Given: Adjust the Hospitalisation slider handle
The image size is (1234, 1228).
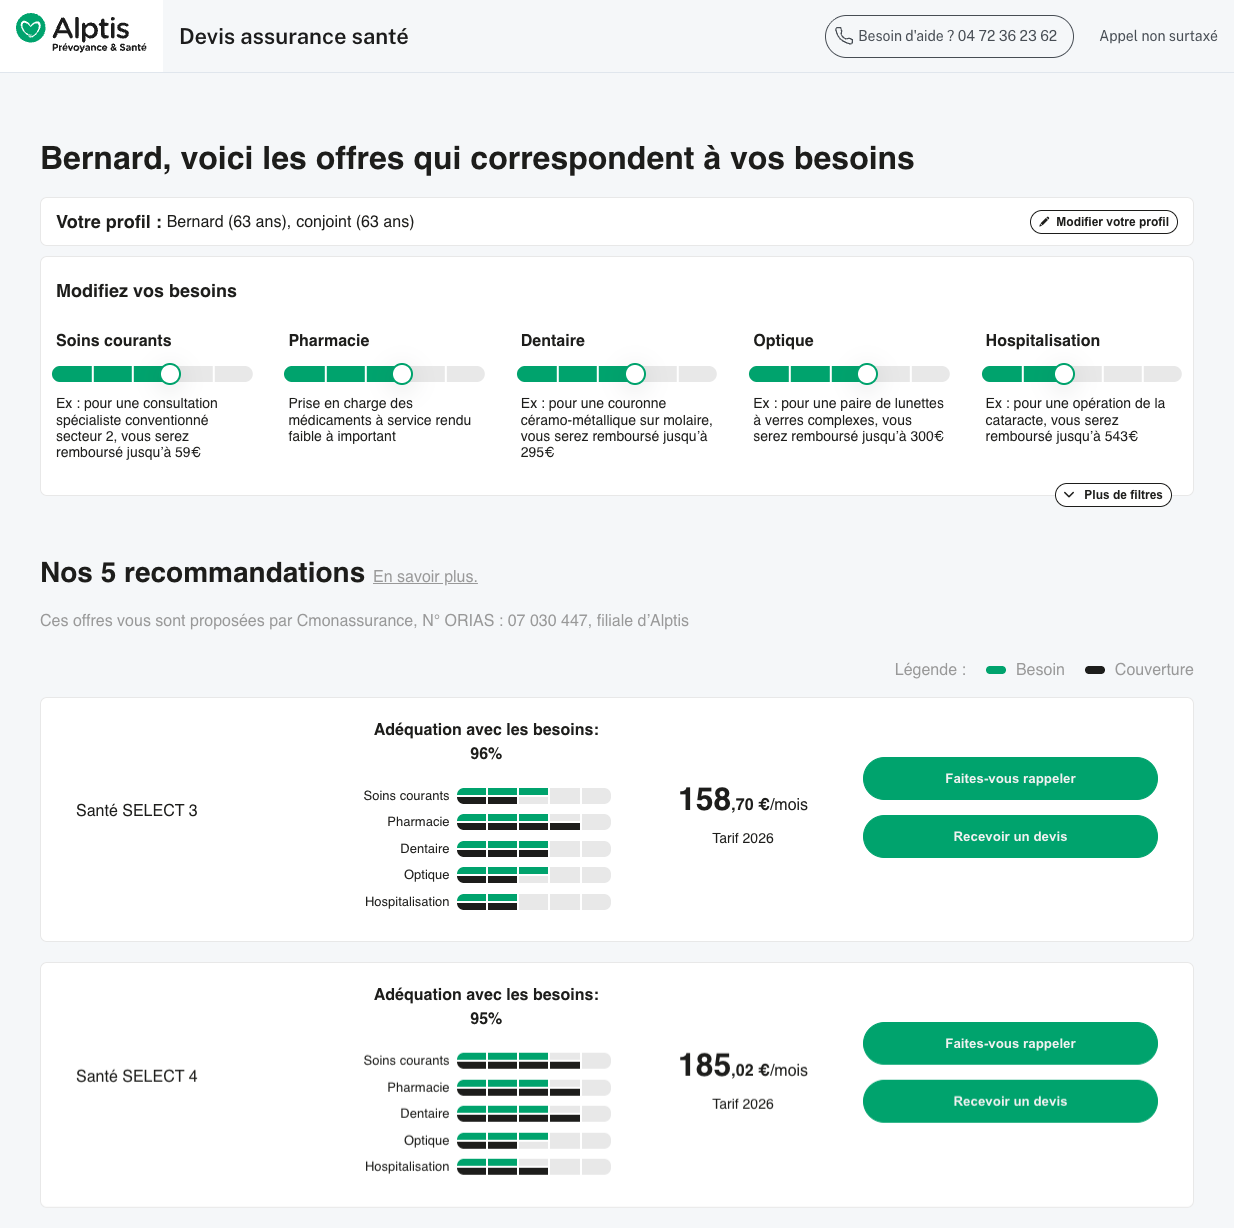Looking at the screenshot, I should pyautogui.click(x=1064, y=374).
